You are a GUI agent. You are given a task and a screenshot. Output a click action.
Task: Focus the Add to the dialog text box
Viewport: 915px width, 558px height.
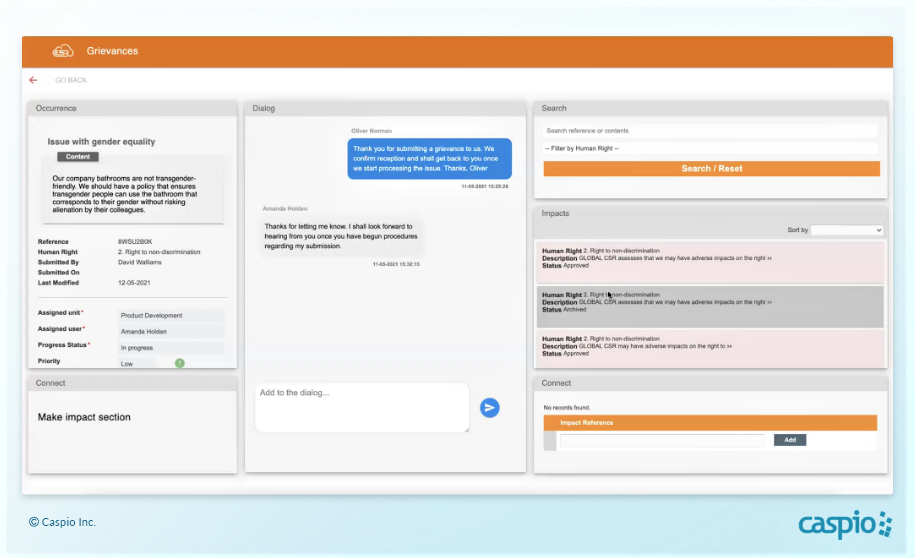pyautogui.click(x=361, y=407)
